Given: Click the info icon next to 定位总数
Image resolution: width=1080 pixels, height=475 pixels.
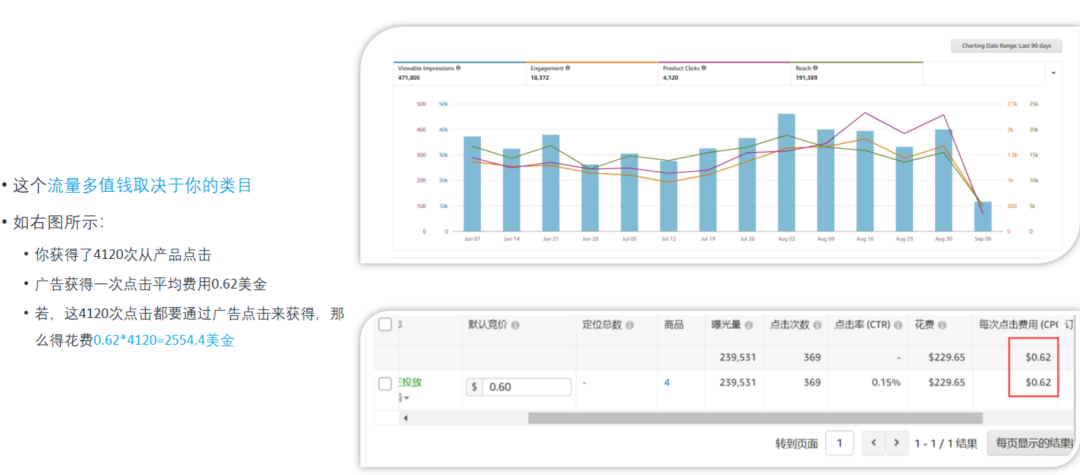Looking at the screenshot, I should tap(630, 325).
